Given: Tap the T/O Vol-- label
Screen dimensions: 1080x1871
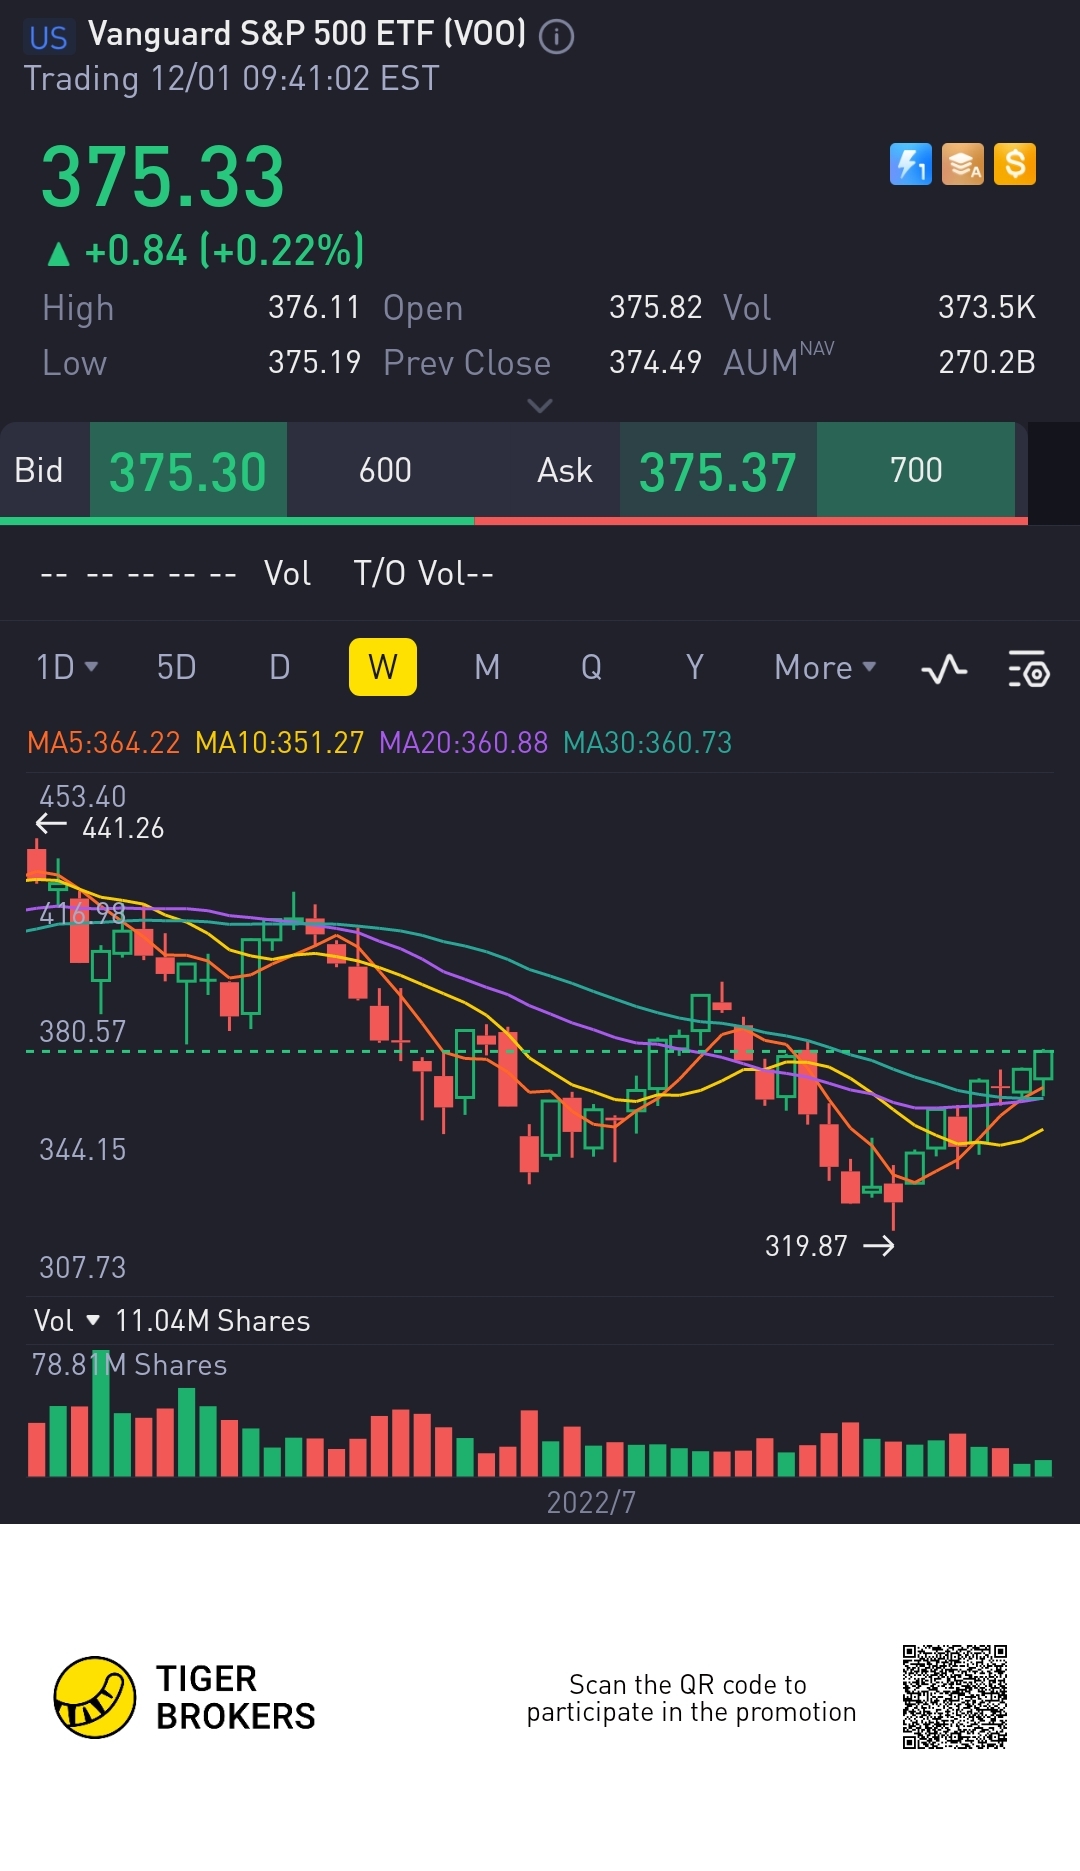Looking at the screenshot, I should (423, 573).
